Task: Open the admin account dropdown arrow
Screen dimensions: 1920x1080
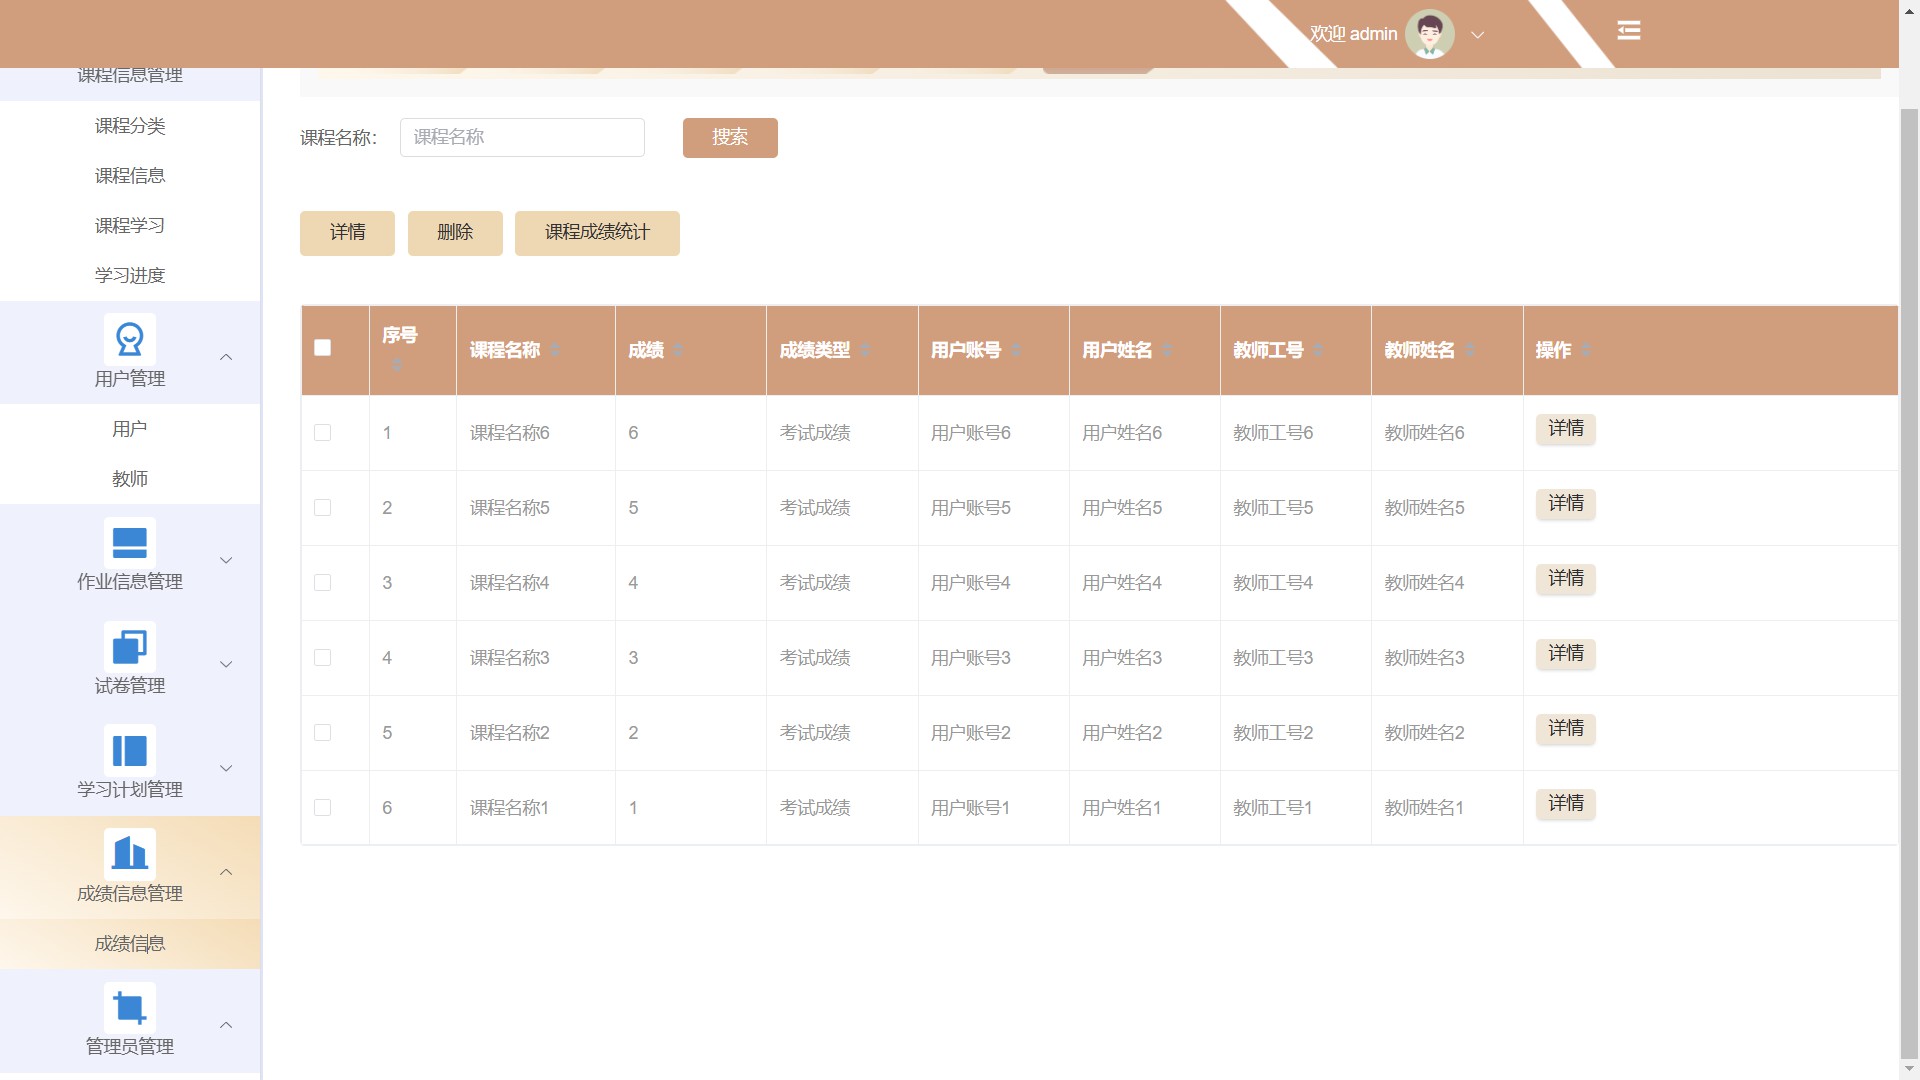Action: pyautogui.click(x=1477, y=35)
